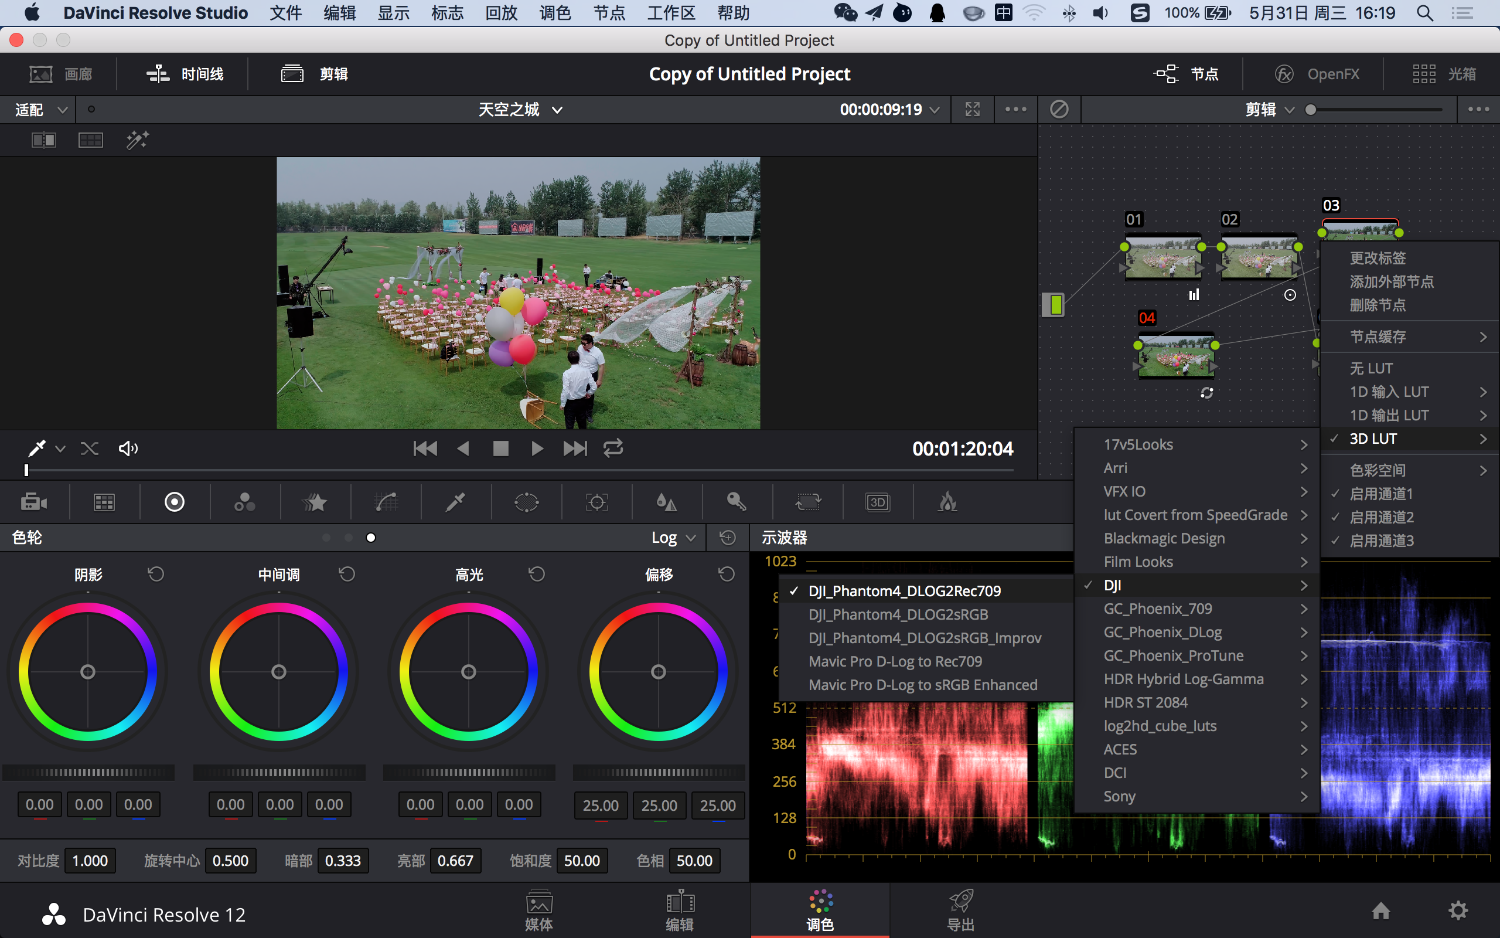Open the 调色 menu in menu bar
Viewport: 1500px width, 938px height.
(555, 13)
